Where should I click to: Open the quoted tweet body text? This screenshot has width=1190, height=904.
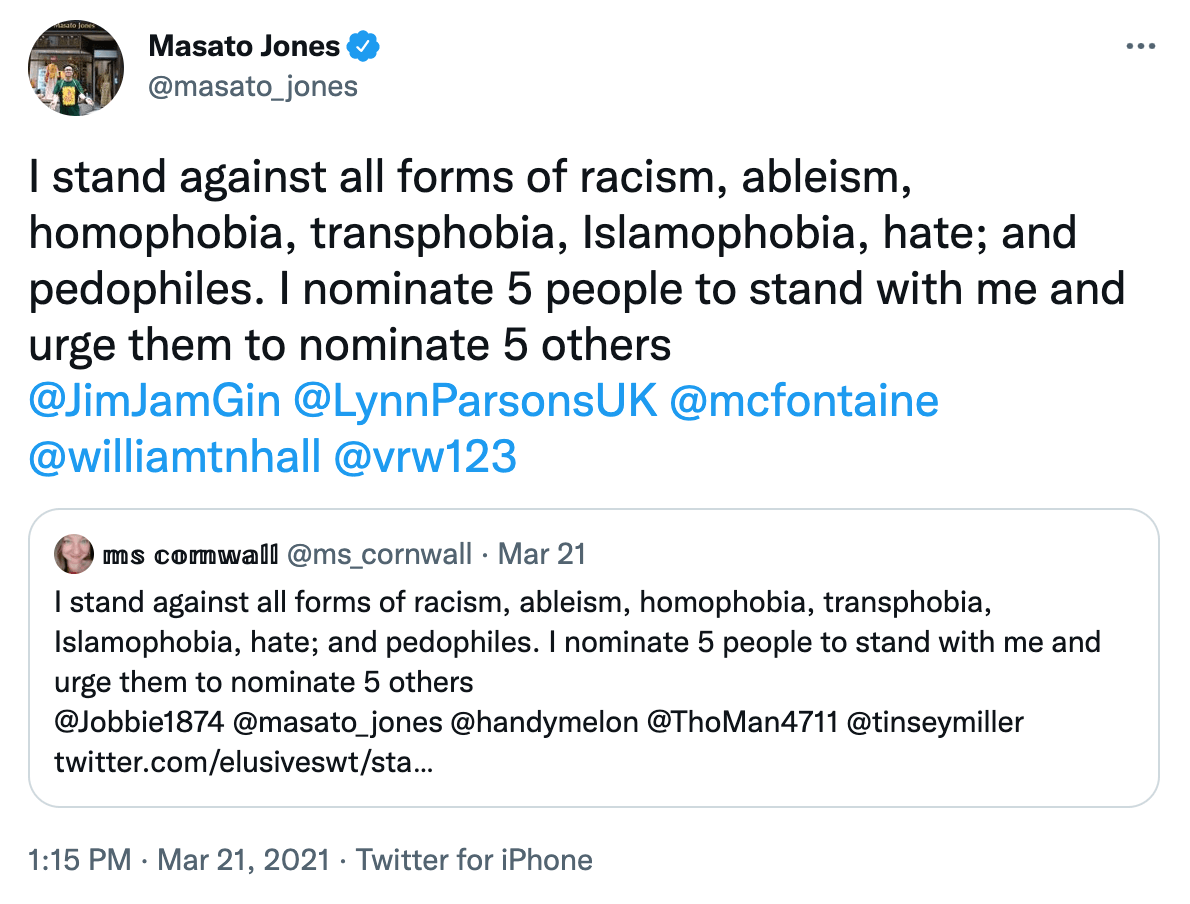[577, 642]
